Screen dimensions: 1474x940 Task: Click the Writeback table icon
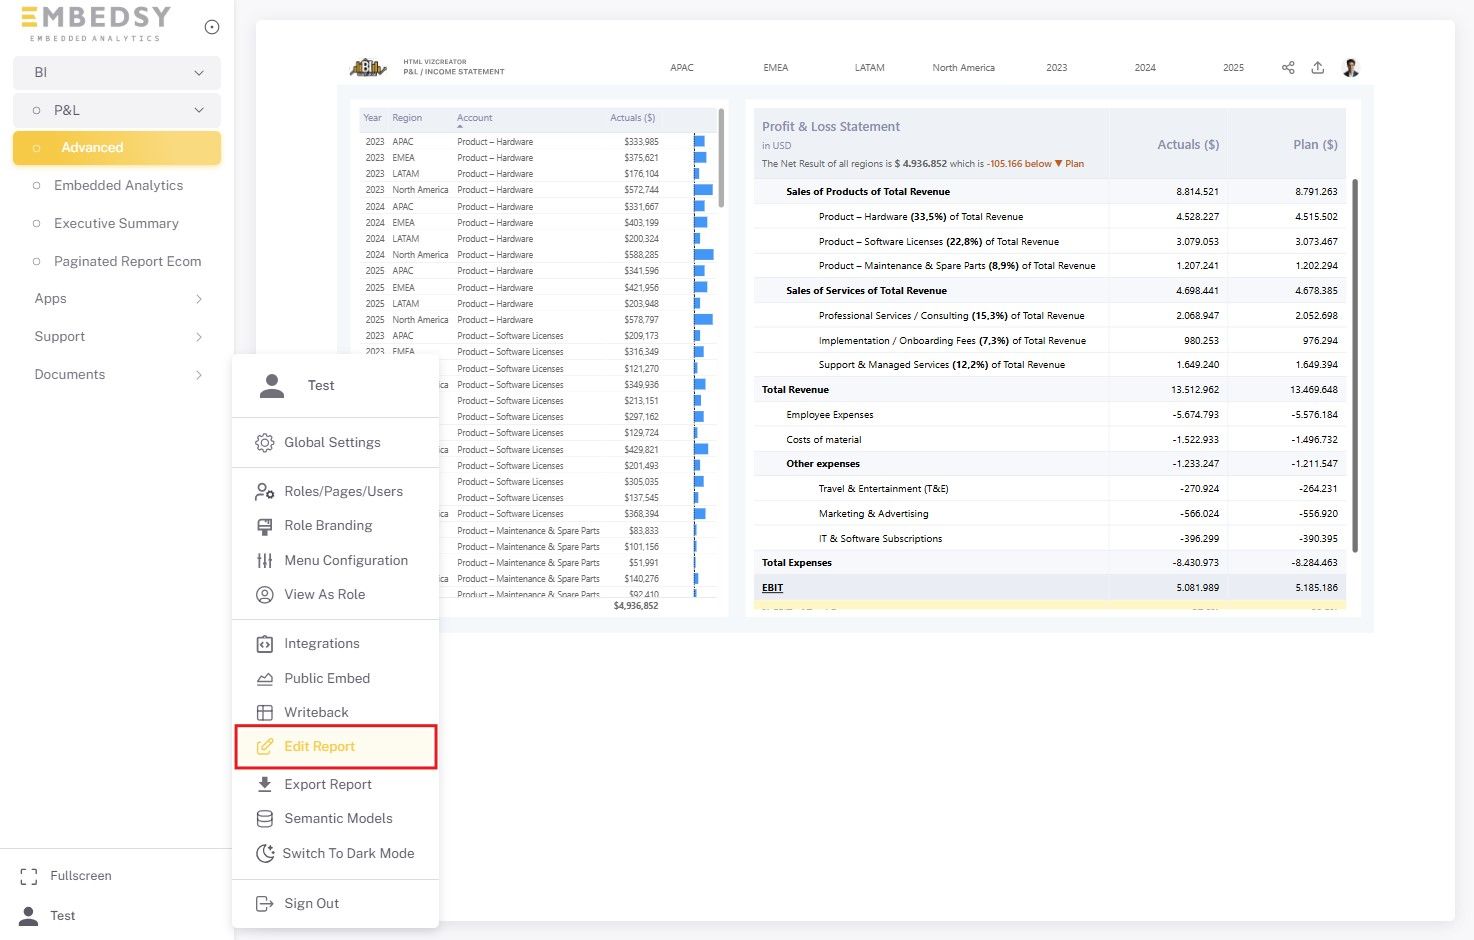[x=265, y=713]
